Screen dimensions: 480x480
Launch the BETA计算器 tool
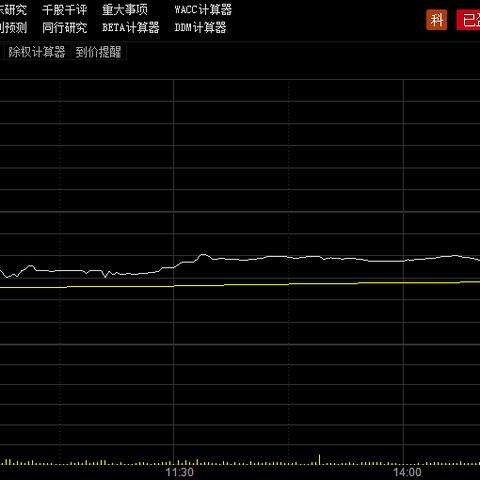click(131, 27)
